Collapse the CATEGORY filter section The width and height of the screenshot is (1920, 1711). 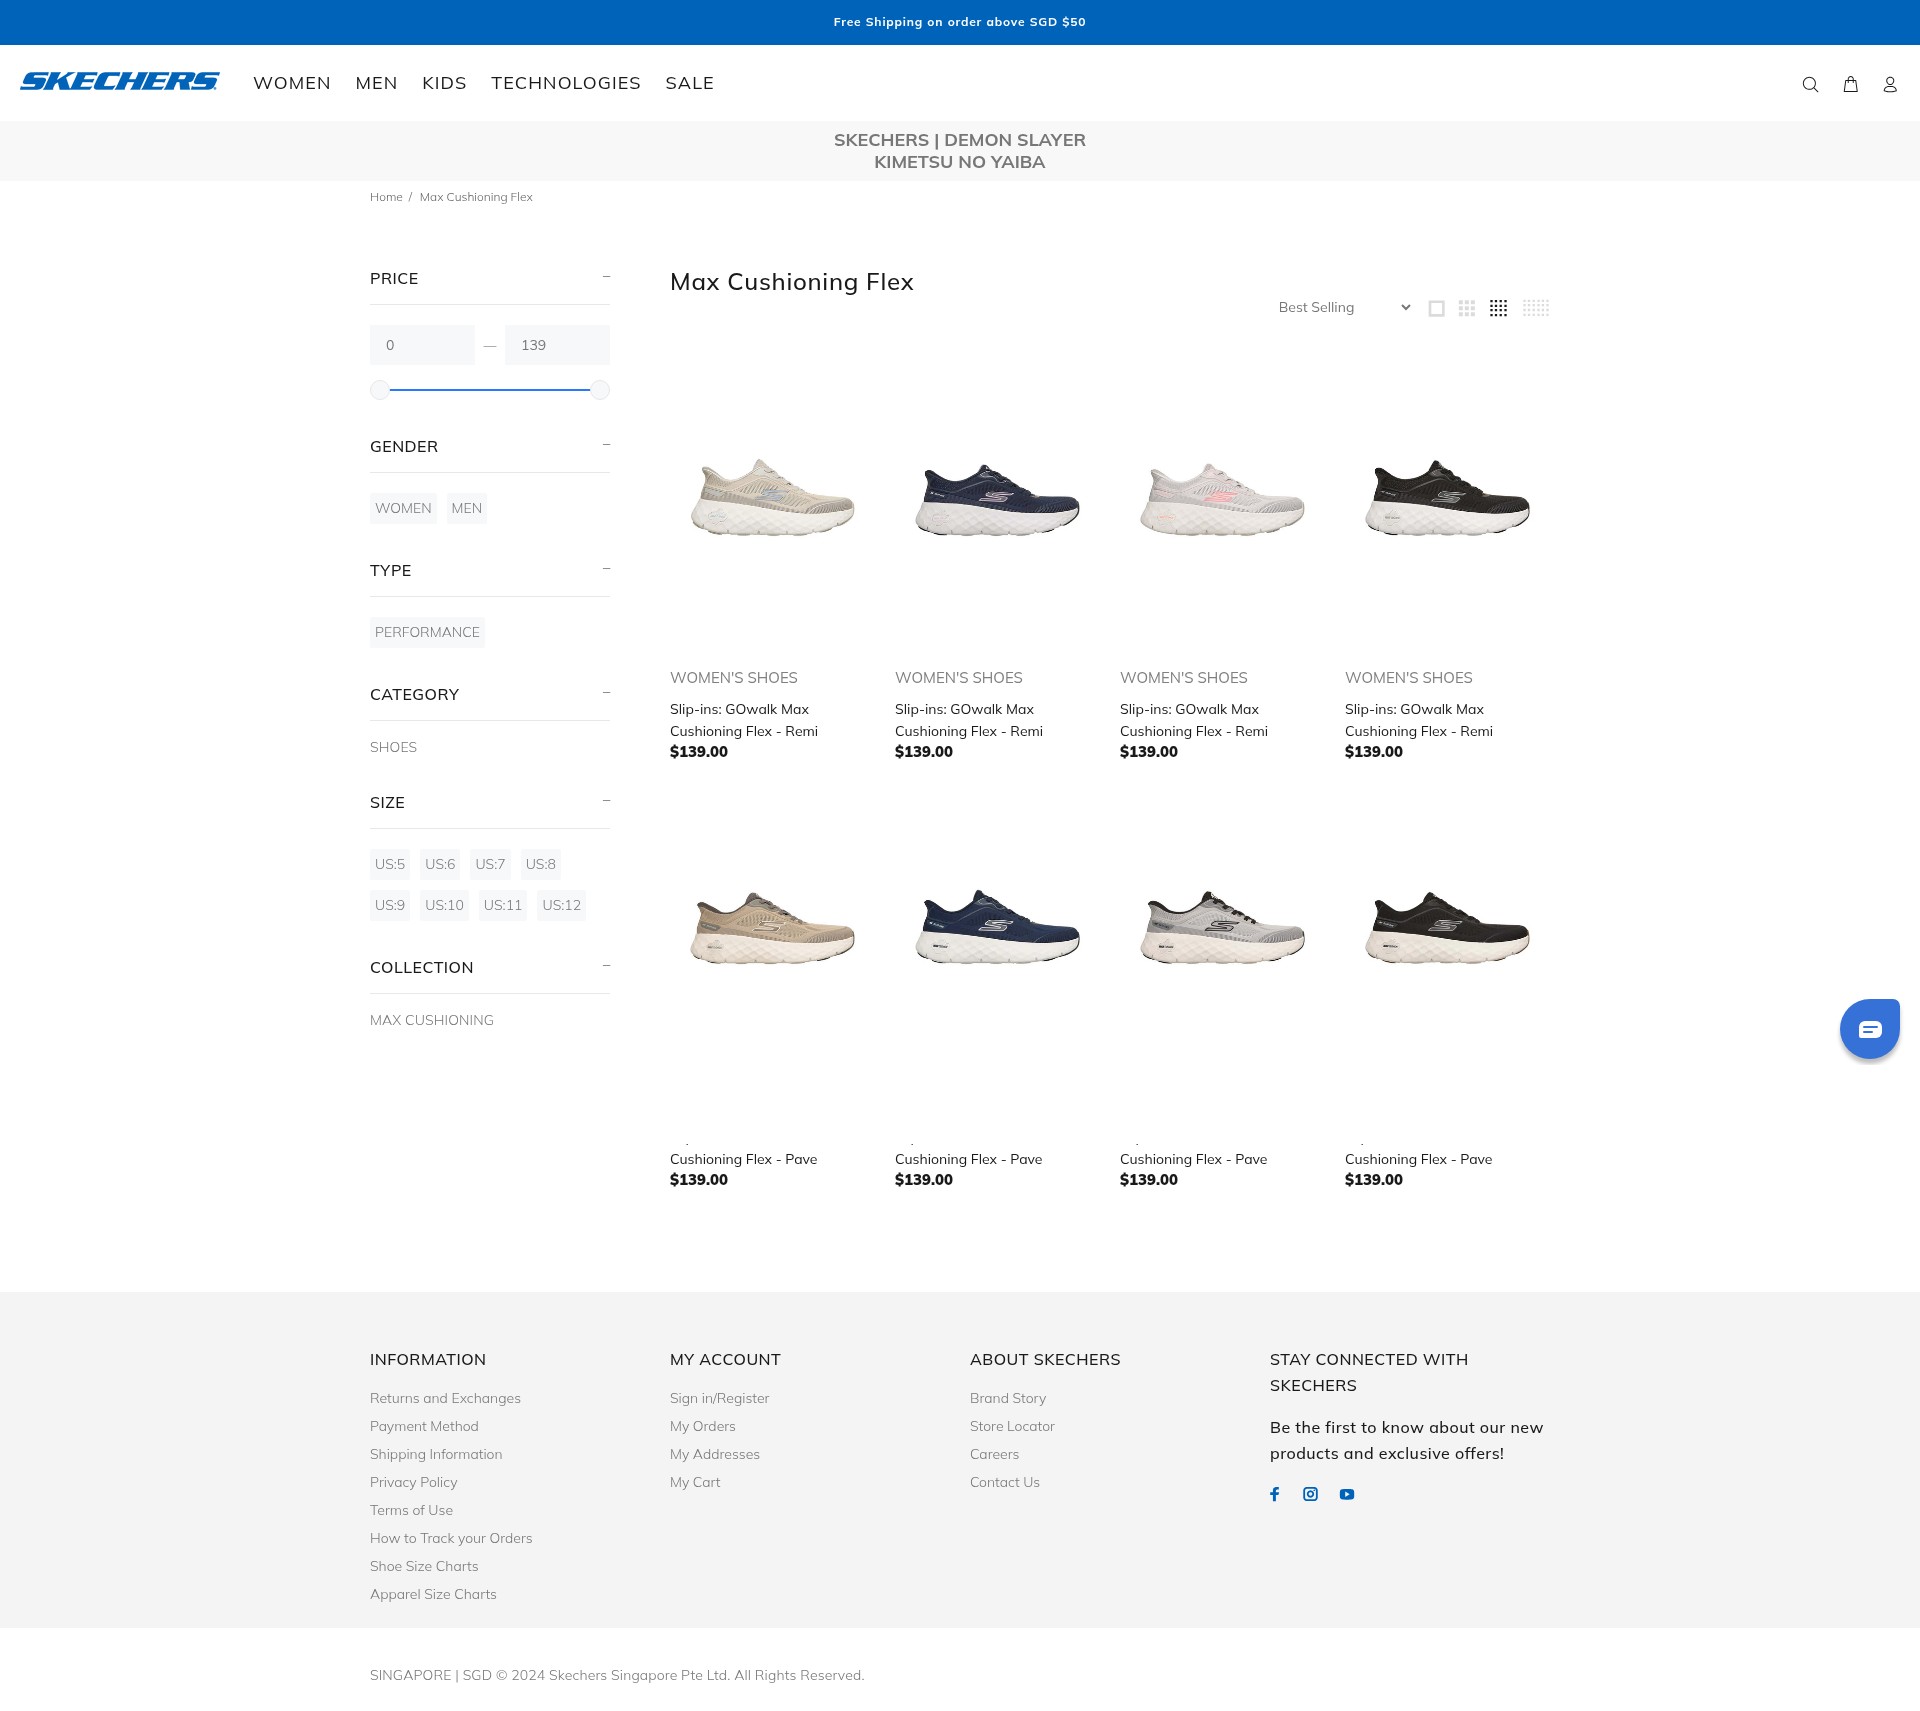coord(606,693)
